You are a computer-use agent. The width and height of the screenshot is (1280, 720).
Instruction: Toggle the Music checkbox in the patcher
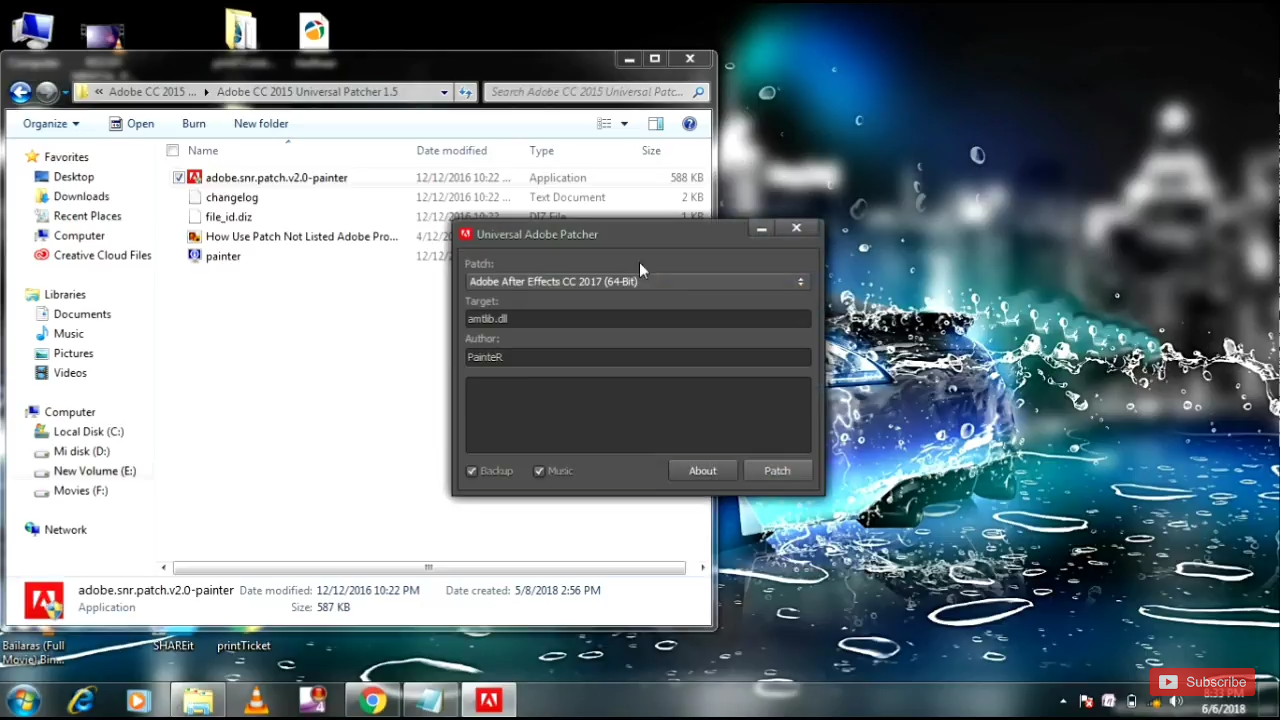[x=539, y=471]
